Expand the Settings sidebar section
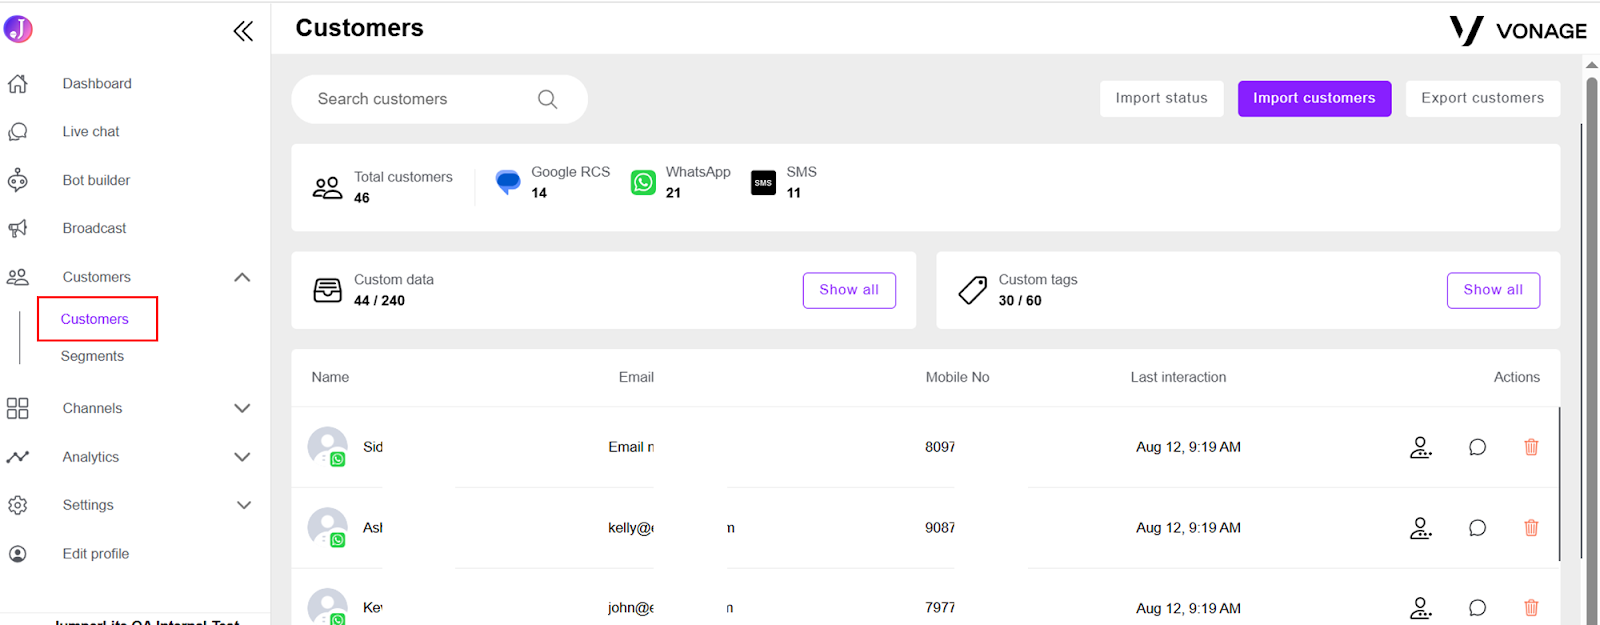The height and width of the screenshot is (625, 1600). 242,505
